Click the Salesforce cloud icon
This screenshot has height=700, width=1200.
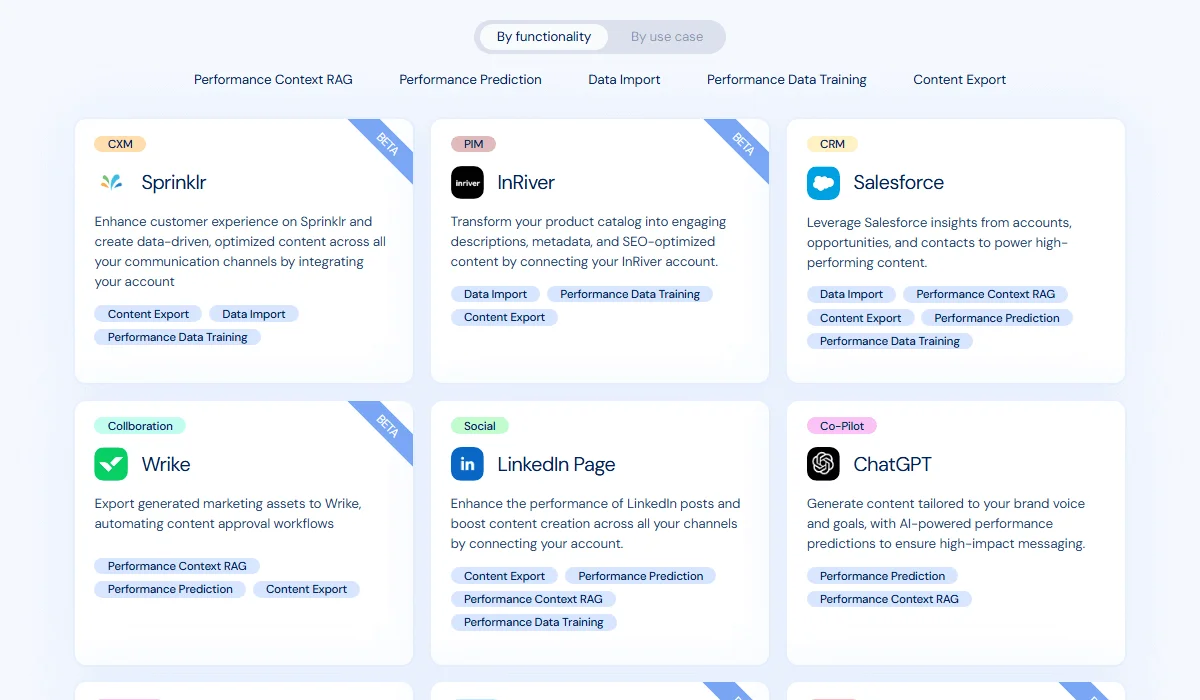point(822,182)
